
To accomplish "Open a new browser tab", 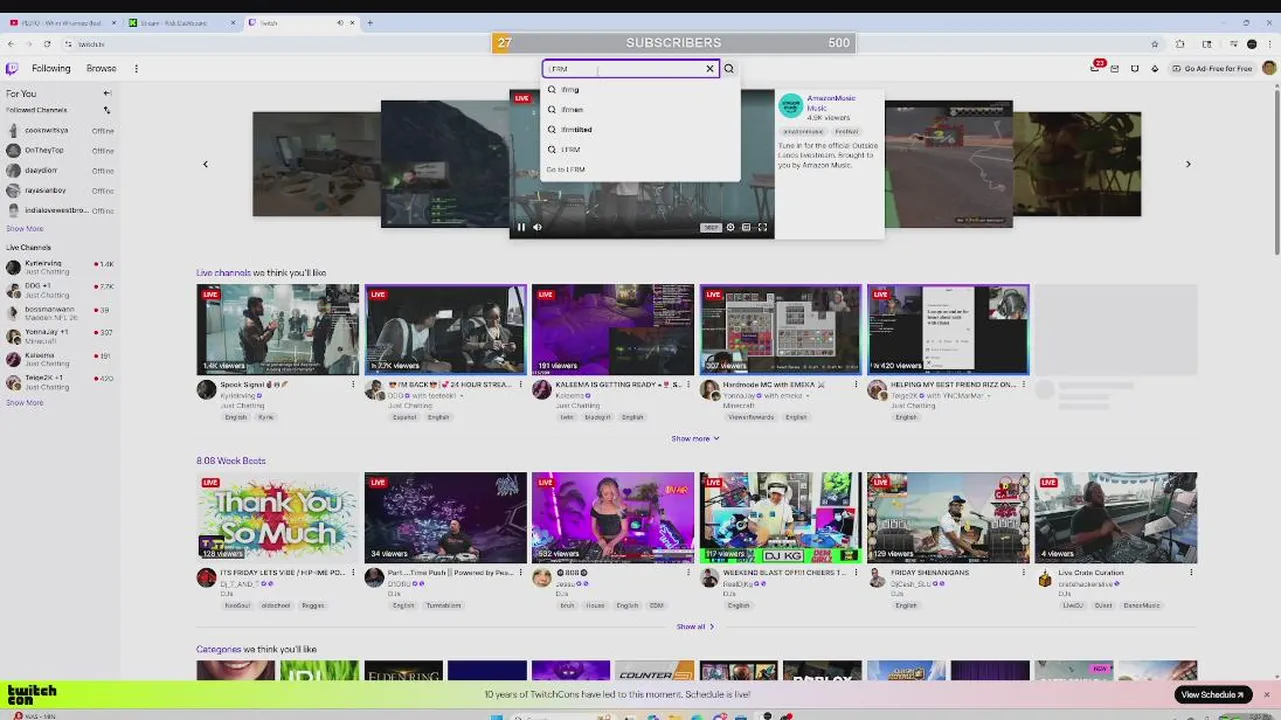I will [x=370, y=22].
